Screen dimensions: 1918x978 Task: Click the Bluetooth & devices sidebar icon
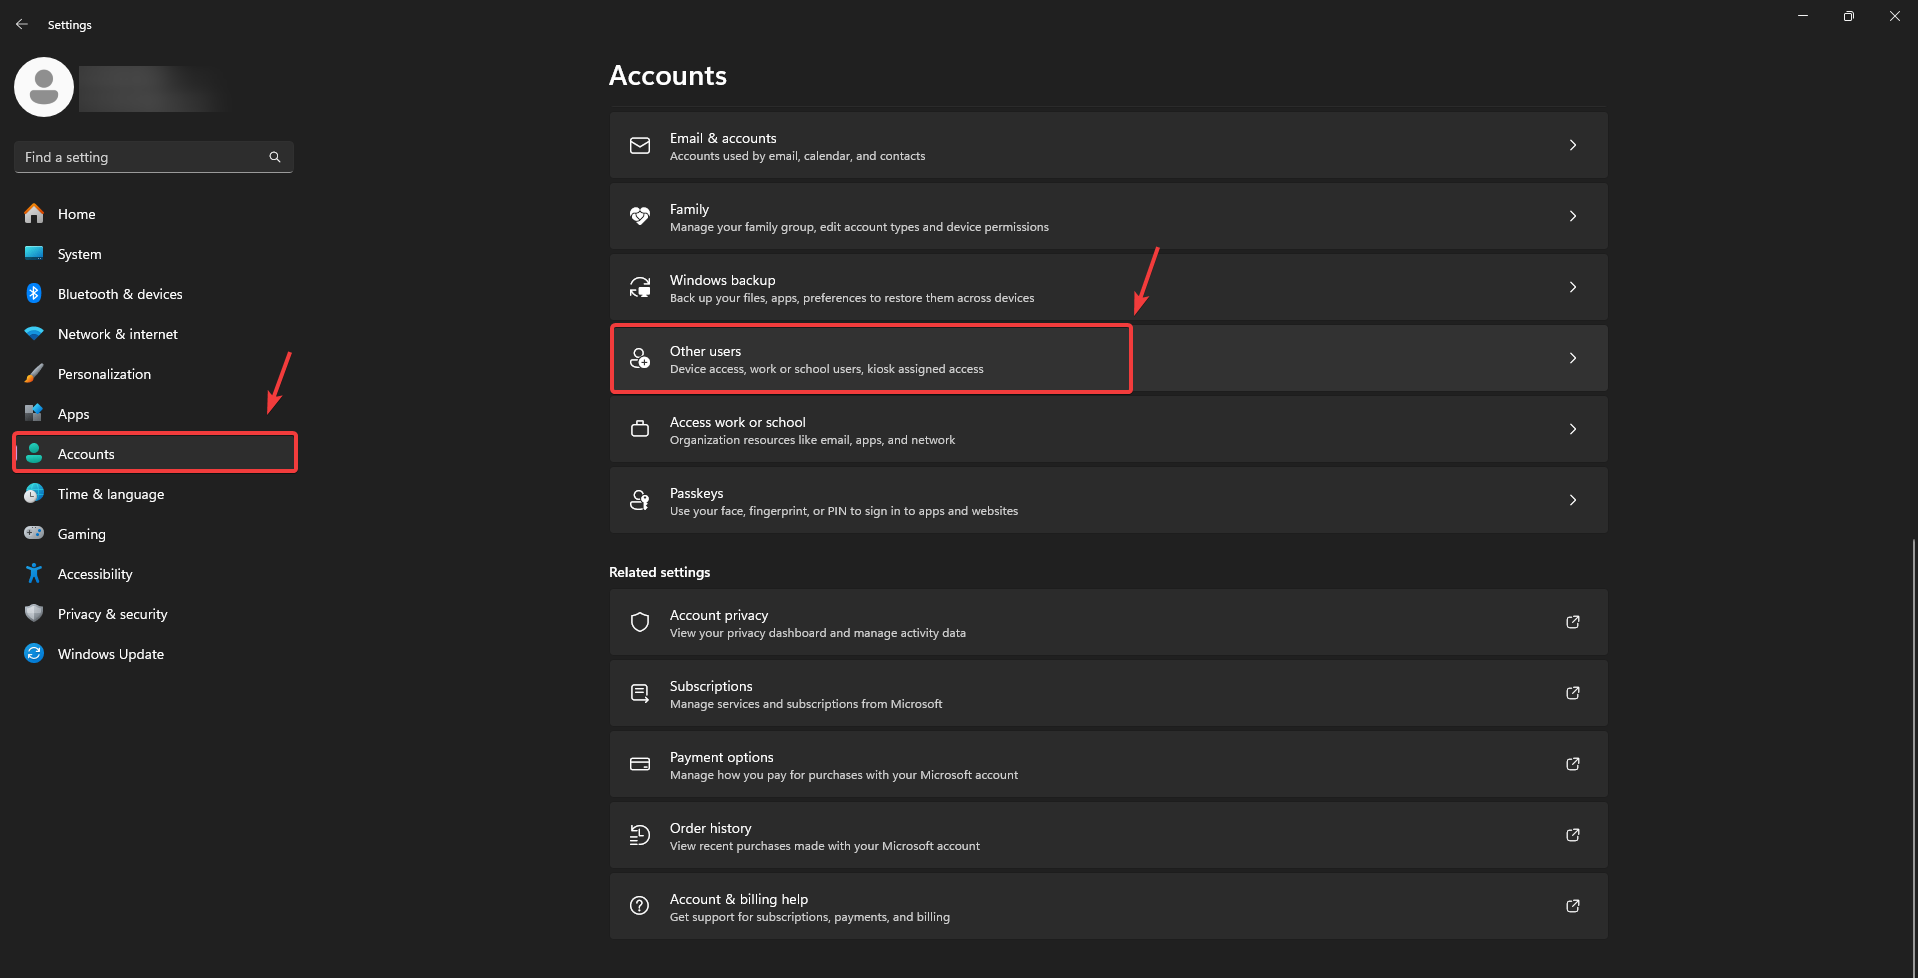pyautogui.click(x=34, y=294)
